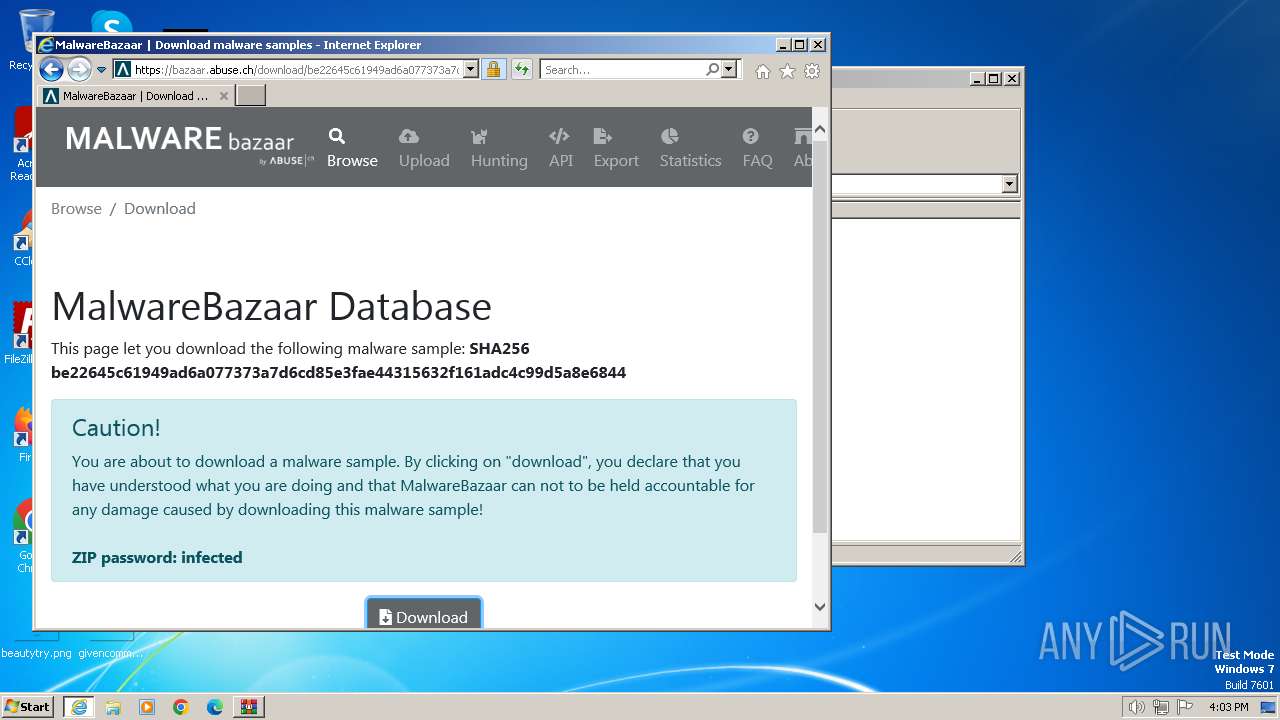Open the media player taskbar icon
1280x720 pixels.
coord(147,707)
